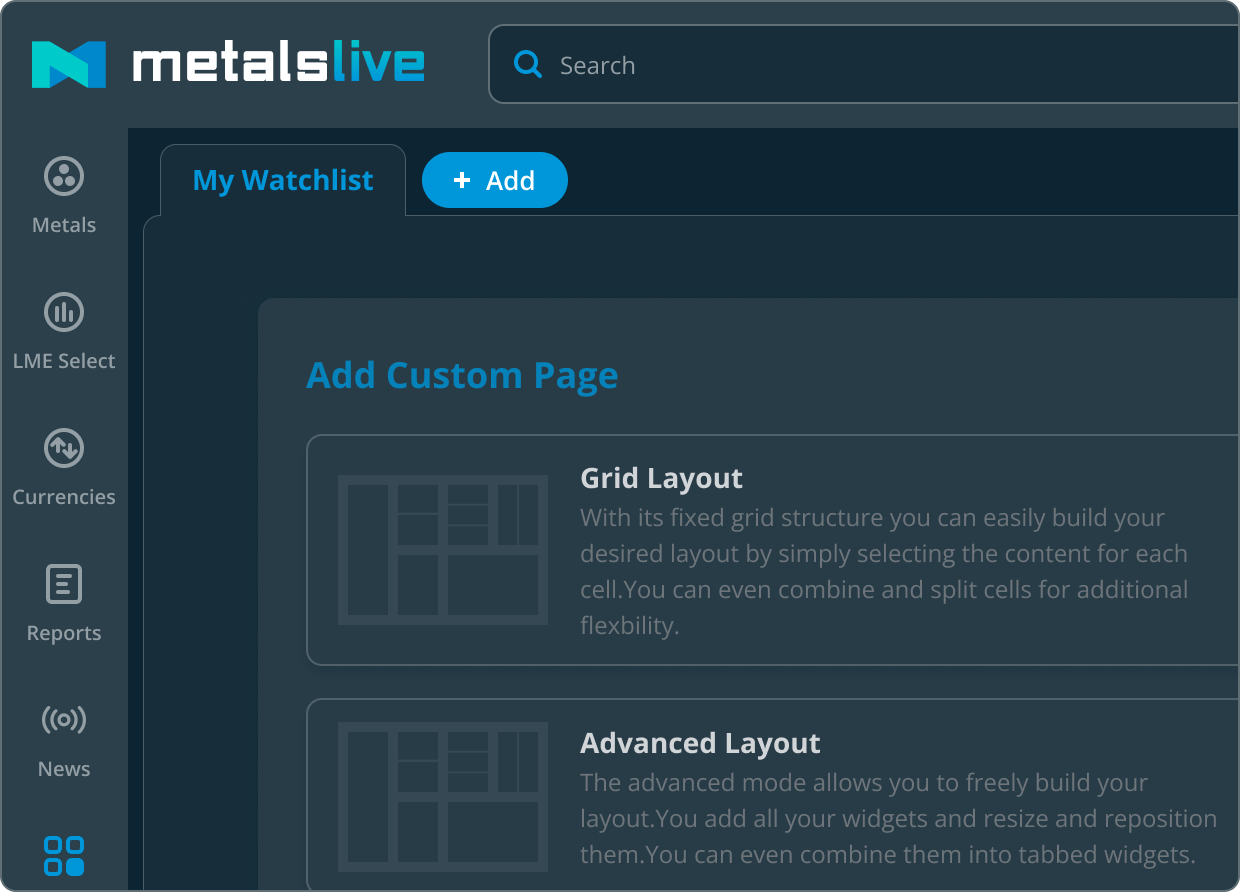Select the Metals section icon
This screenshot has height=892, width=1240.
coord(63,176)
